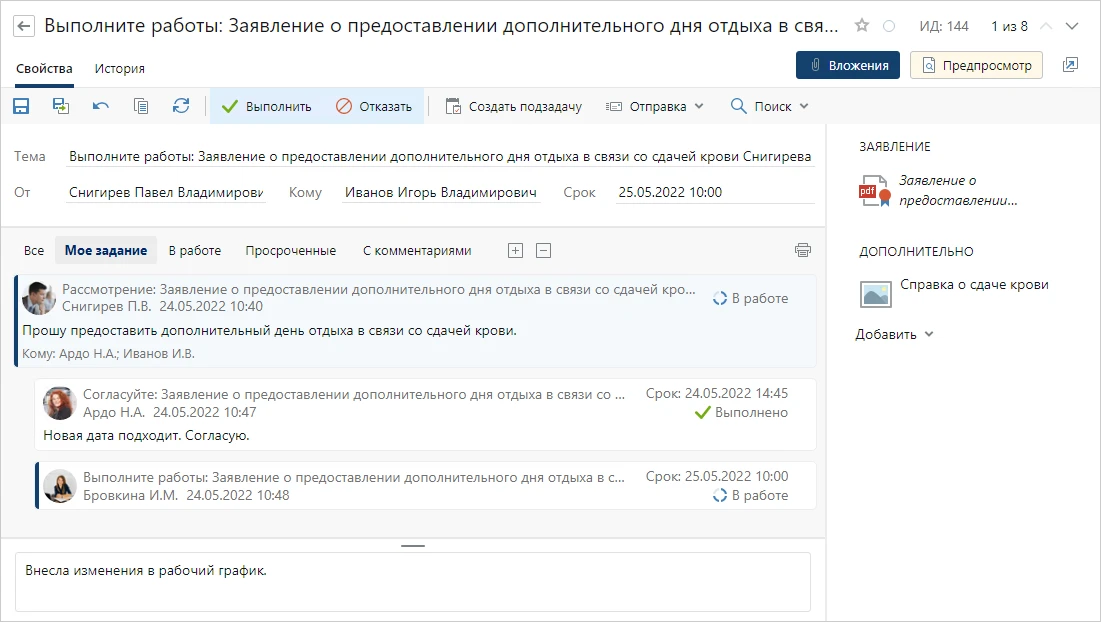Expand the Добавить dropdown in the attachments panel
Image resolution: width=1101 pixels, height=622 pixels.
[894, 334]
